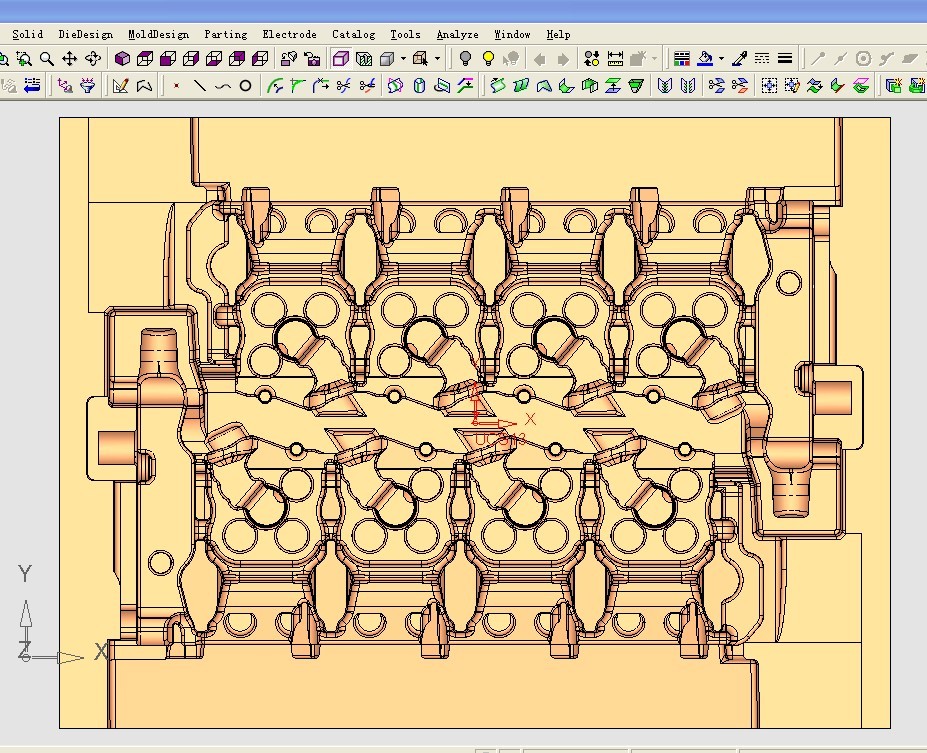Open the Window menu
Viewport: 927px width, 753px height.
[513, 34]
